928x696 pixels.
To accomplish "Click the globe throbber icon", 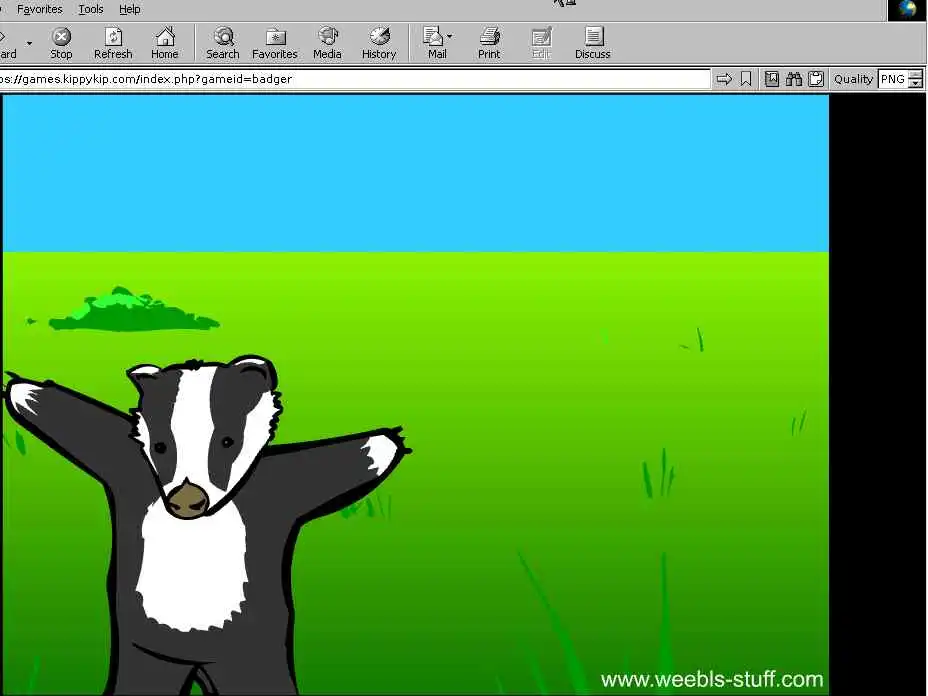I will pos(907,9).
